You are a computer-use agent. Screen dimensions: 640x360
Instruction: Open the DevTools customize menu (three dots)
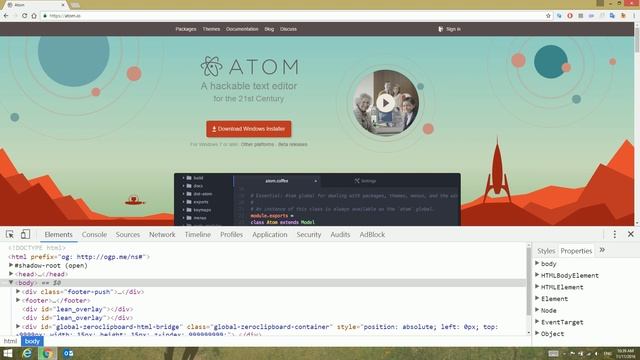click(x=615, y=234)
